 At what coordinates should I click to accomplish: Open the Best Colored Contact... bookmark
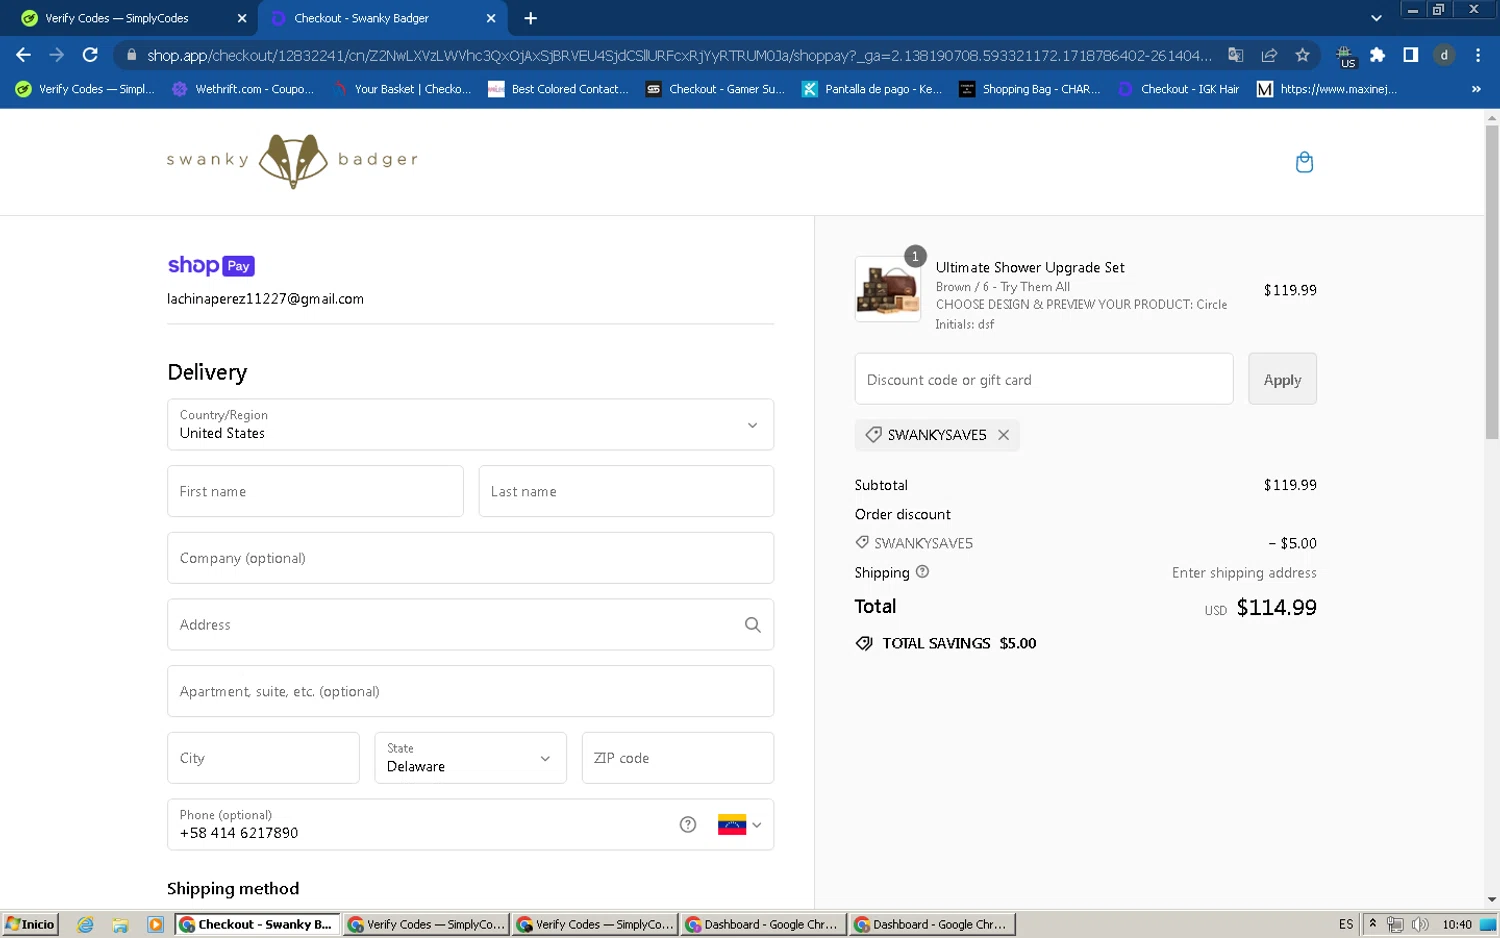tap(558, 89)
